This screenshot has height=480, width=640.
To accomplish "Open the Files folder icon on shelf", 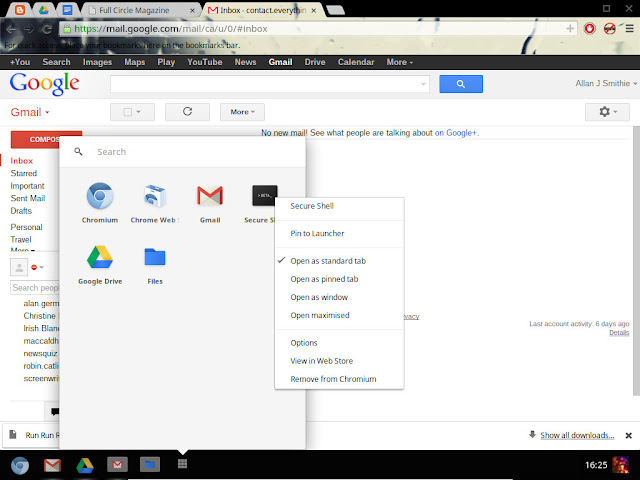I will point(150,464).
